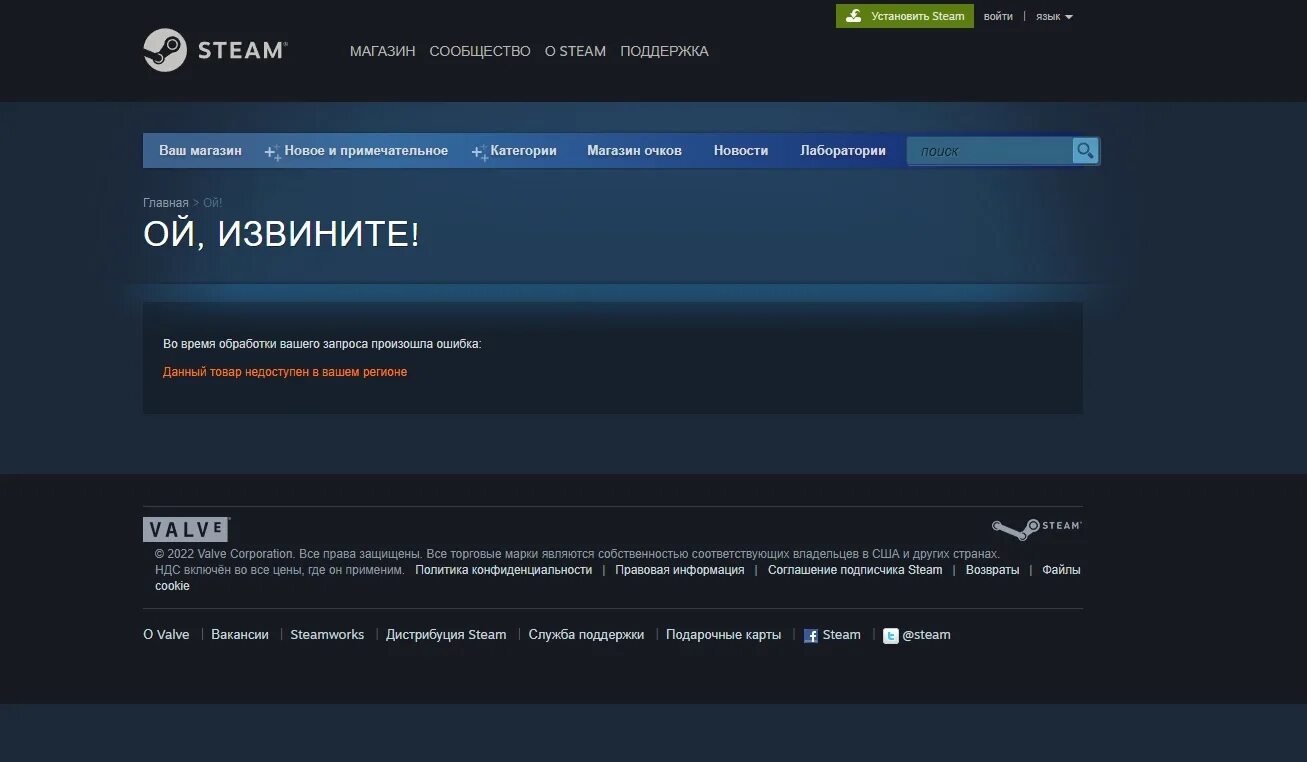Click the войти login link

point(998,17)
